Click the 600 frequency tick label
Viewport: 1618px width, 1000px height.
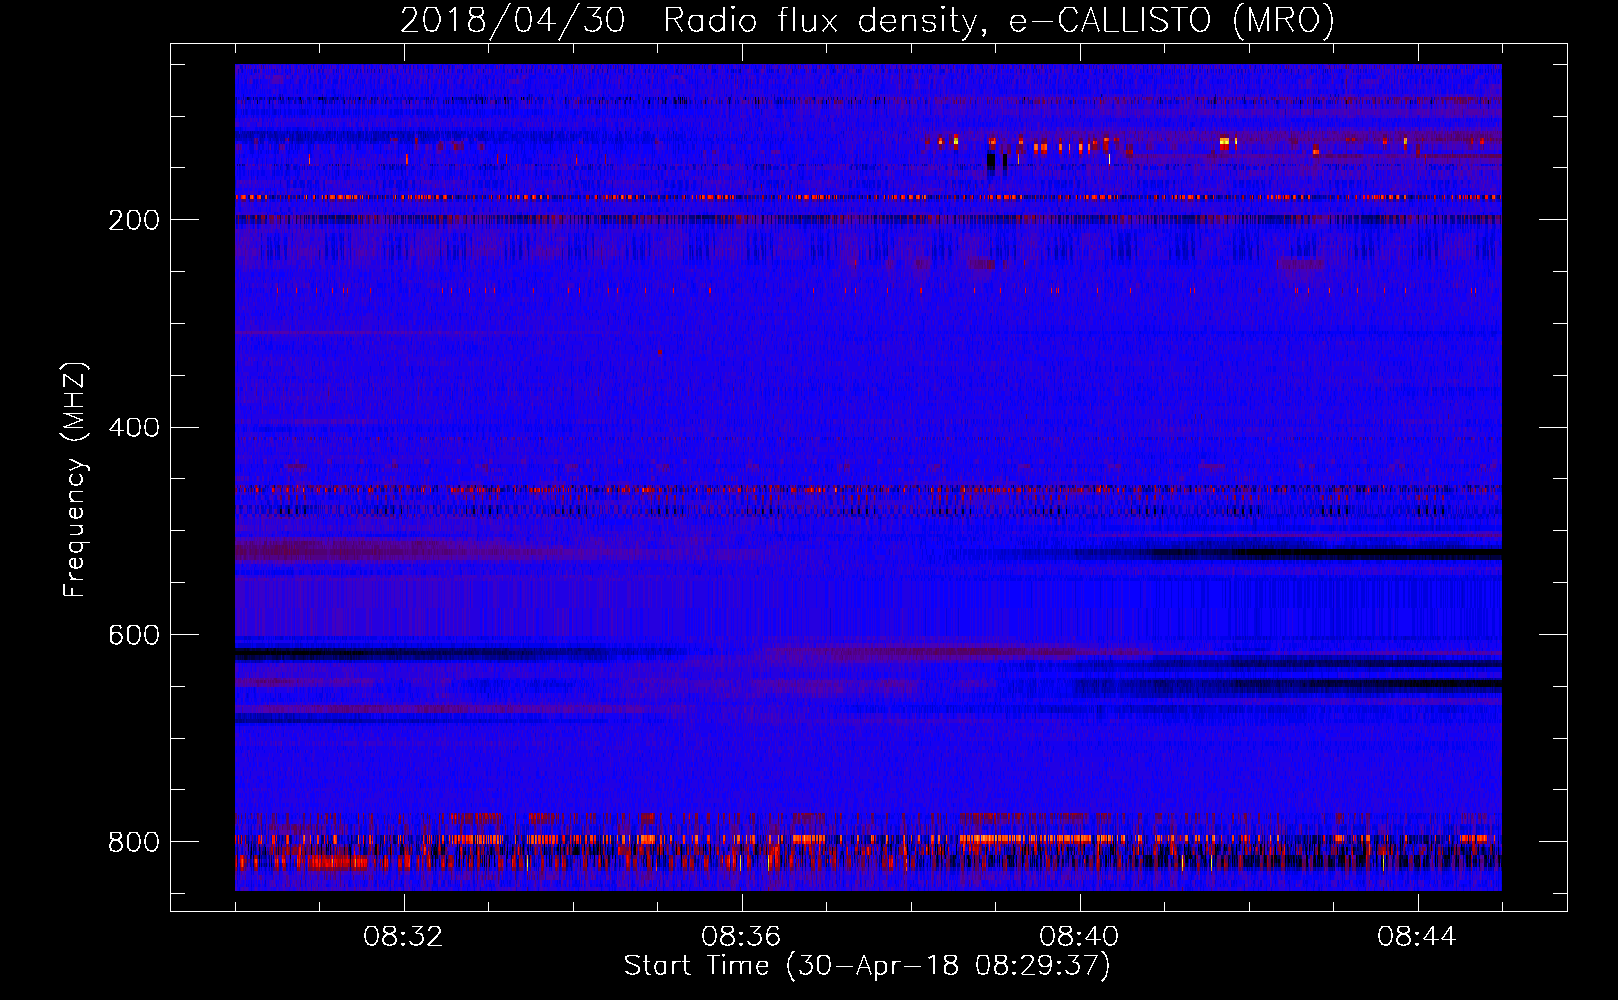[x=134, y=636]
